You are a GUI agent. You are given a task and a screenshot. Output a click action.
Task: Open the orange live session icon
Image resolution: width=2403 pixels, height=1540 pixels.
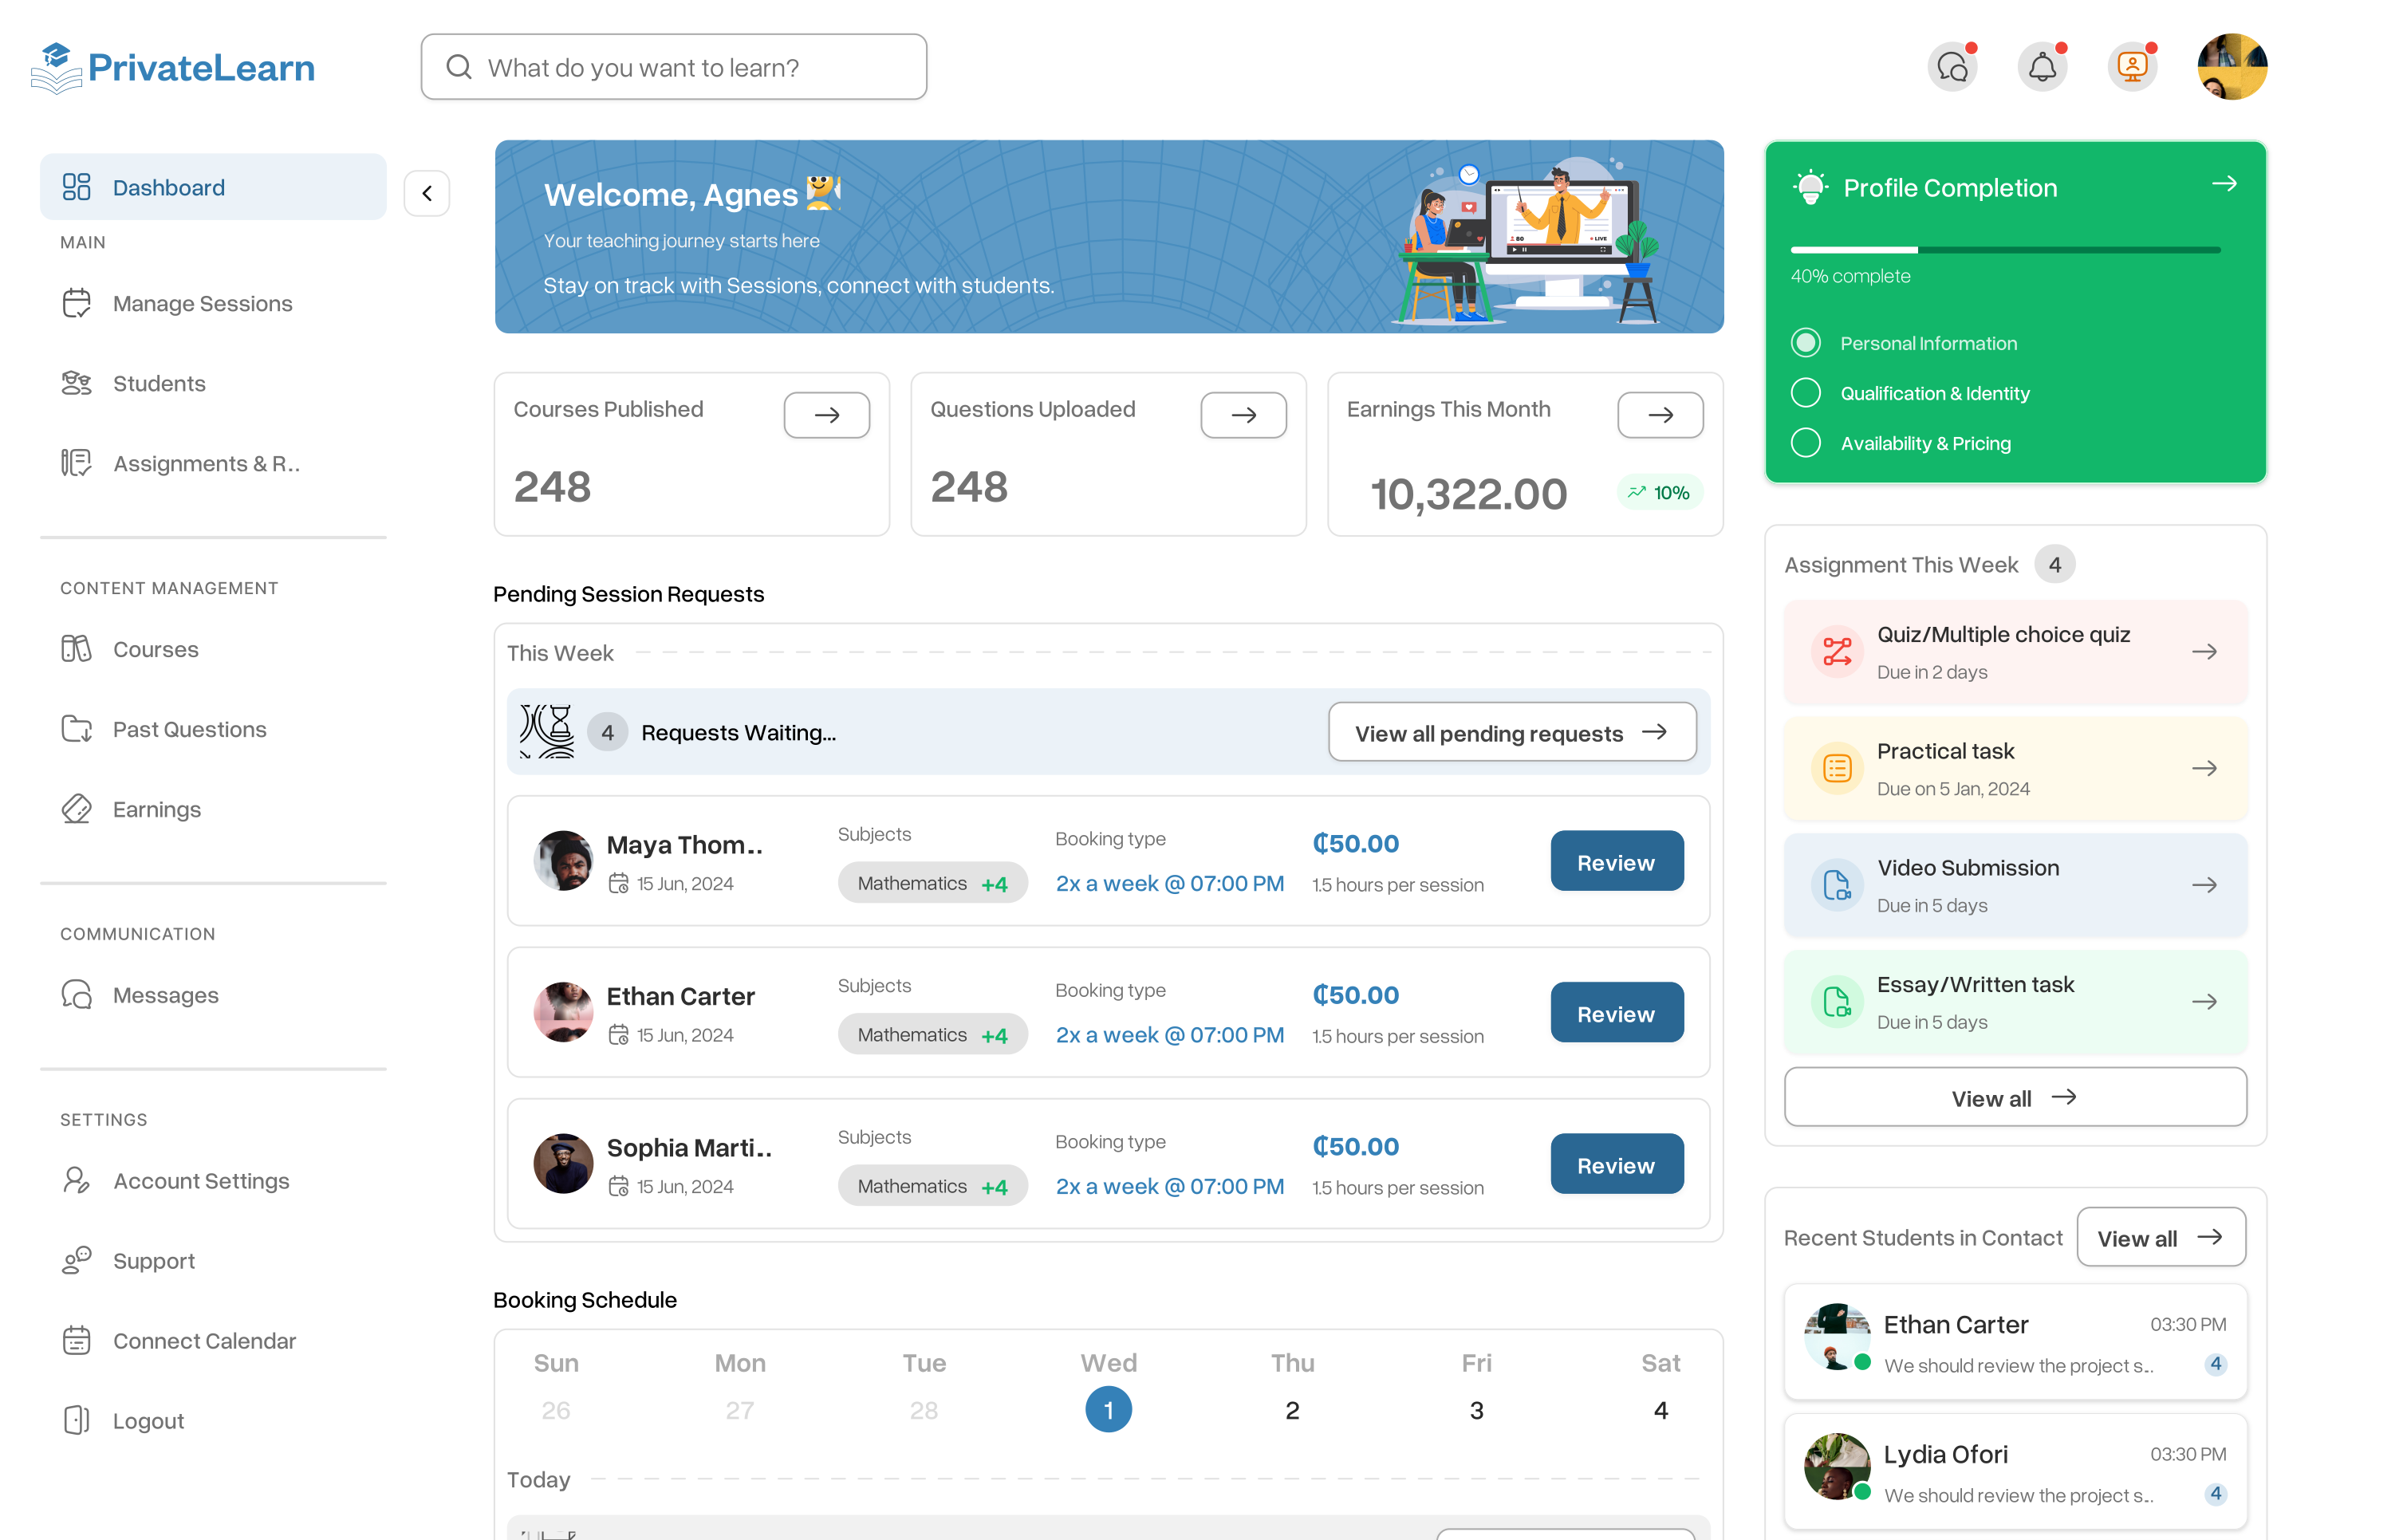click(x=2131, y=68)
